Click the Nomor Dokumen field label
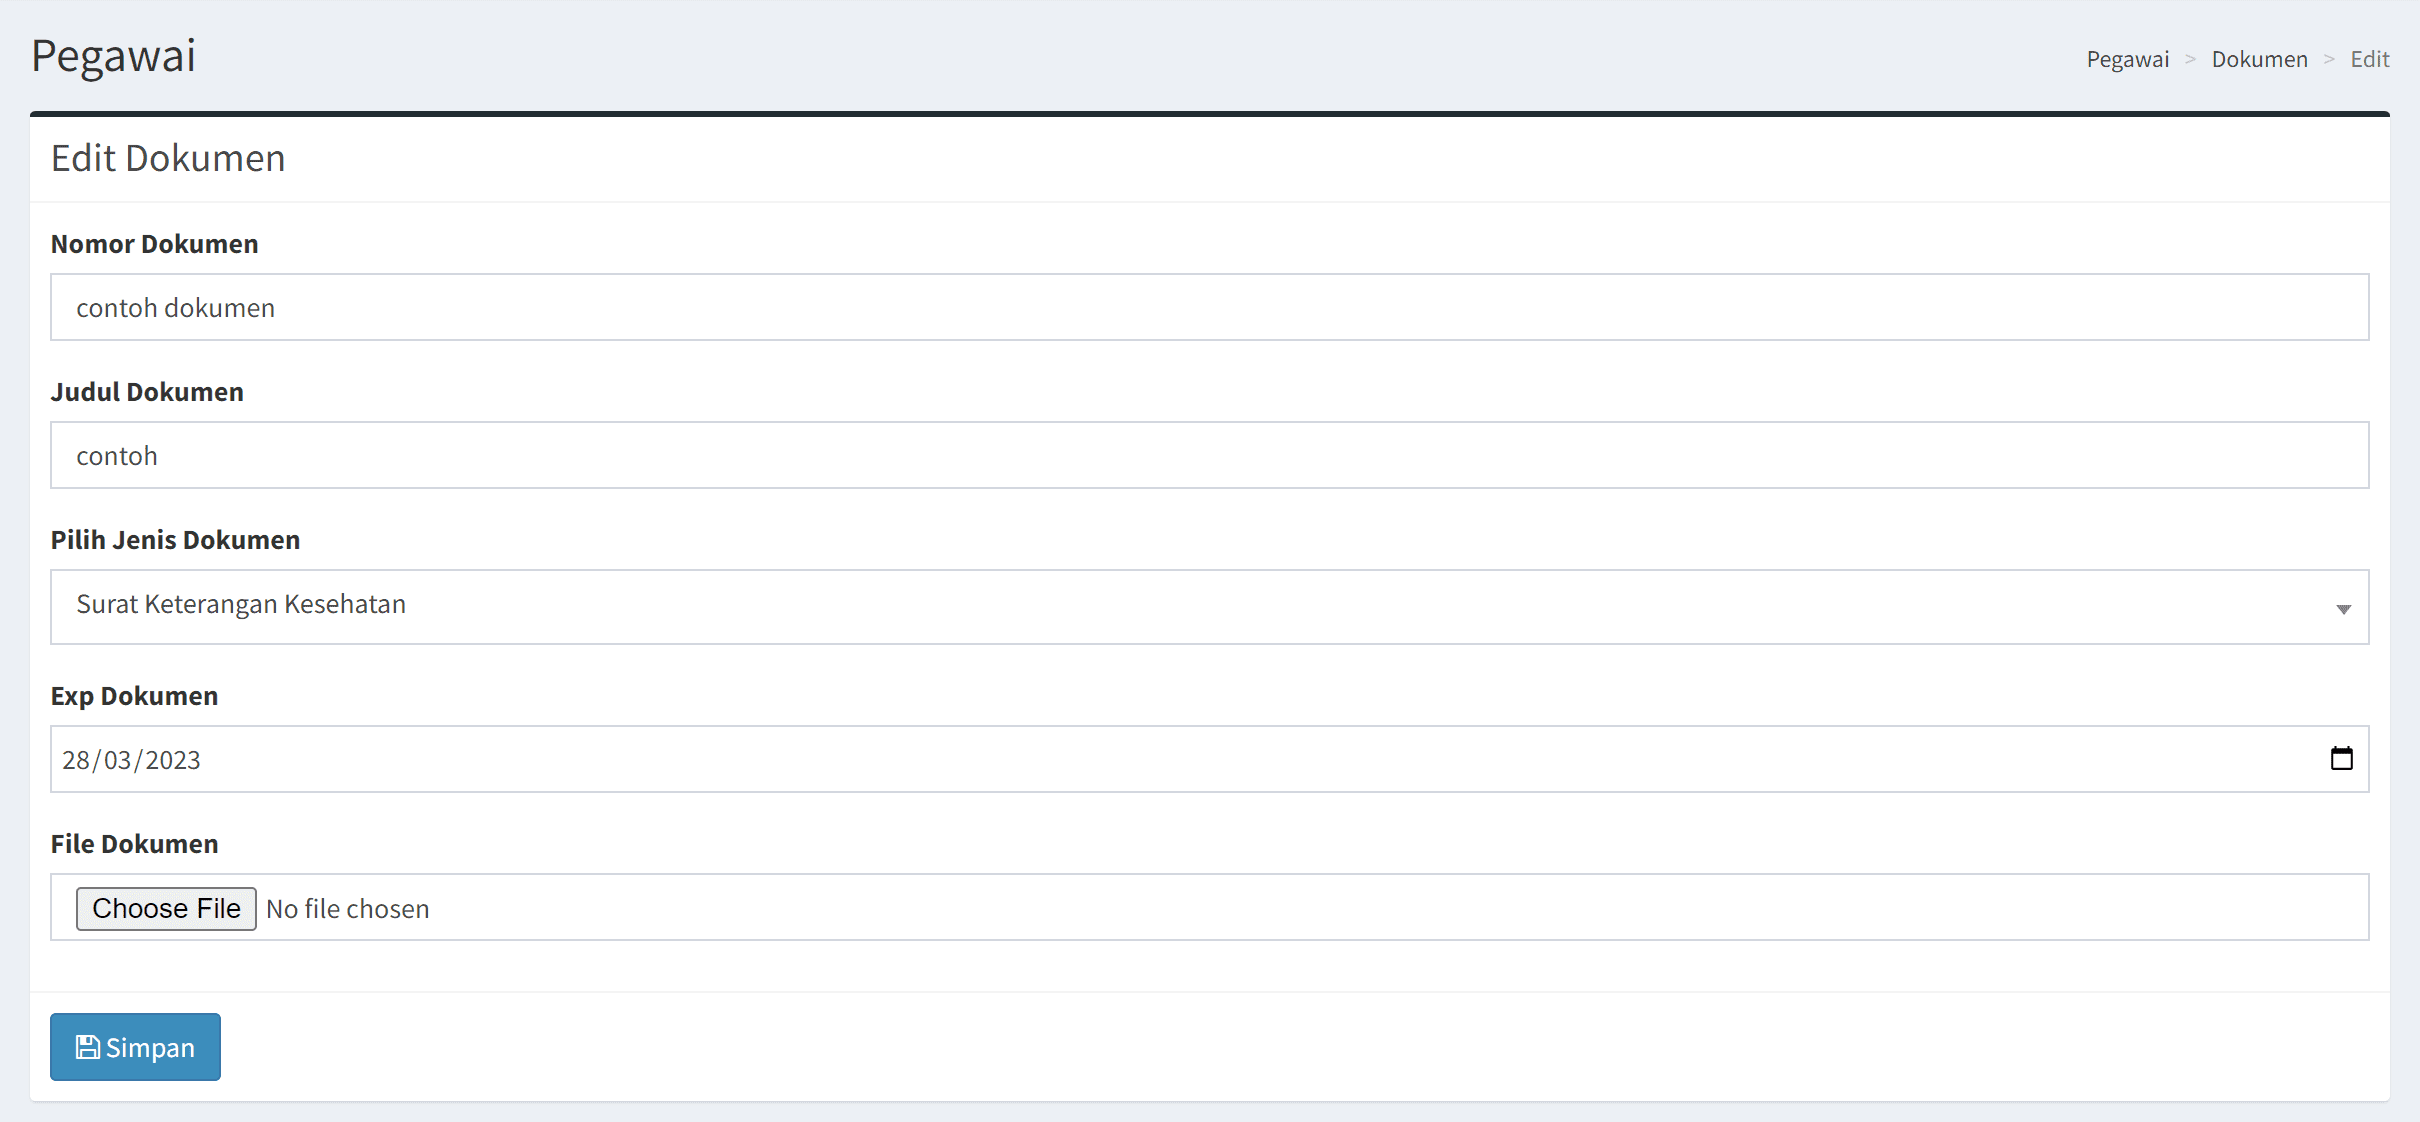Viewport: 2420px width, 1122px height. pyautogui.click(x=155, y=244)
